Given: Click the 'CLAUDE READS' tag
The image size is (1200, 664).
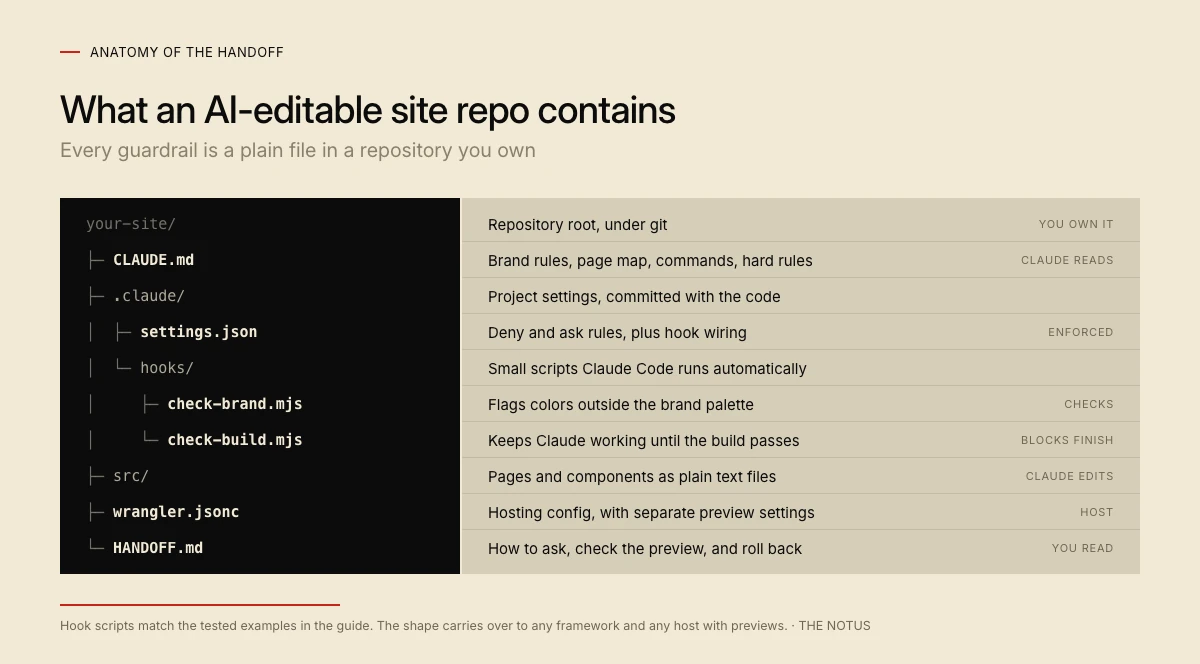Looking at the screenshot, I should (x=1067, y=260).
